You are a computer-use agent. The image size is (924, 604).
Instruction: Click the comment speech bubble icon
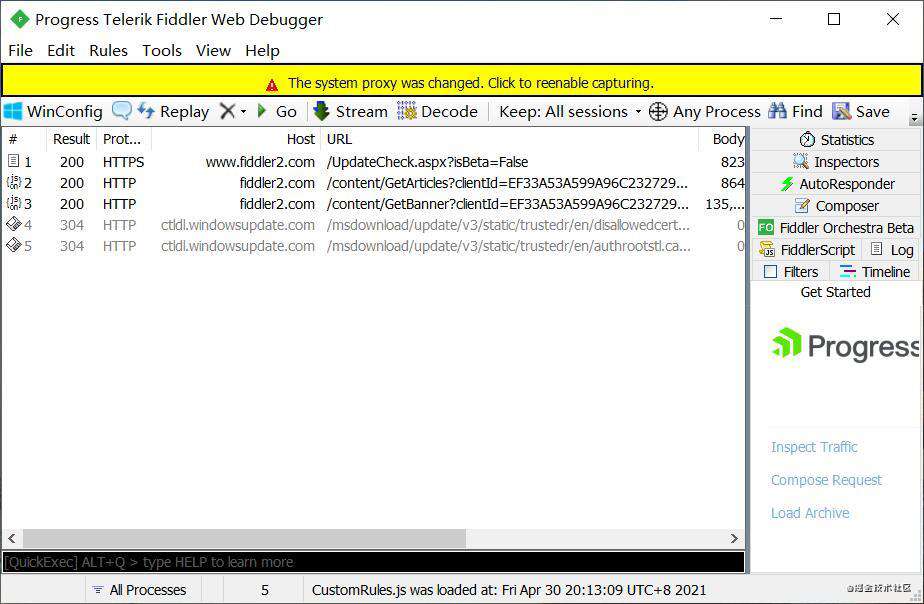[x=122, y=111]
